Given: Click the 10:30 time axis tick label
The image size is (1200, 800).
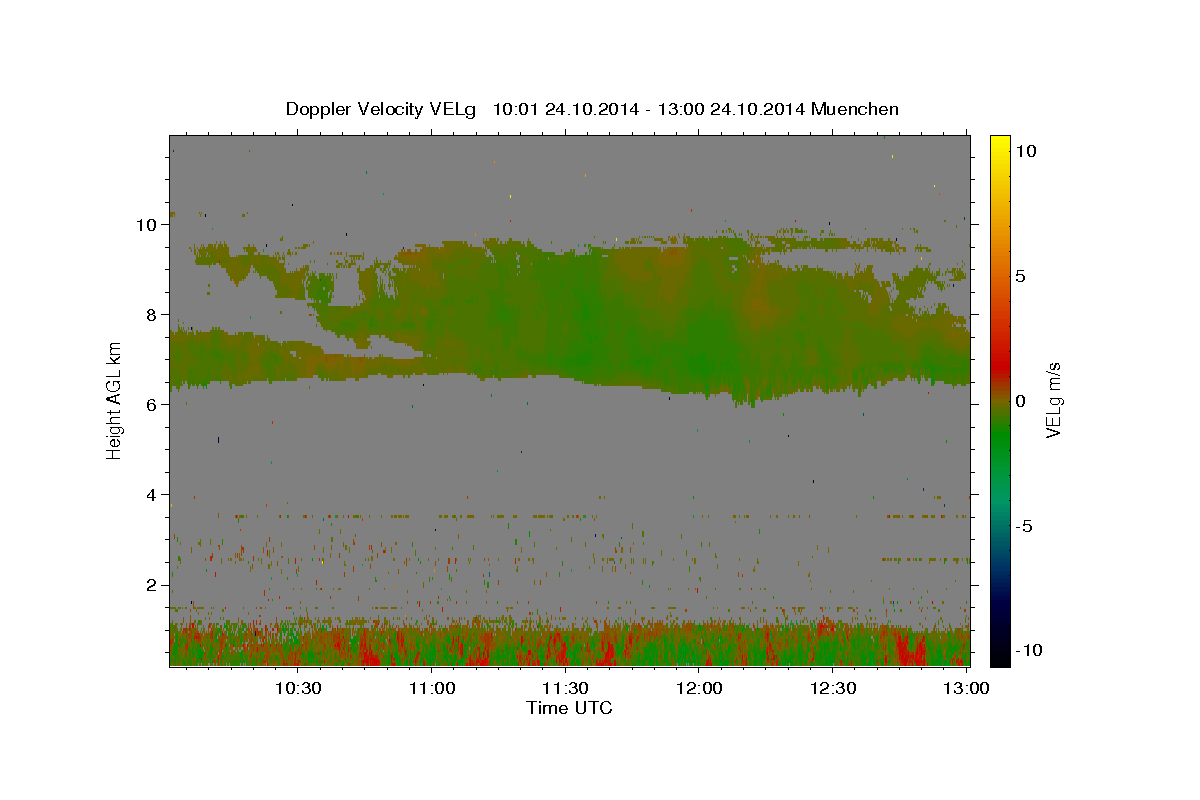Looking at the screenshot, I should tap(298, 688).
